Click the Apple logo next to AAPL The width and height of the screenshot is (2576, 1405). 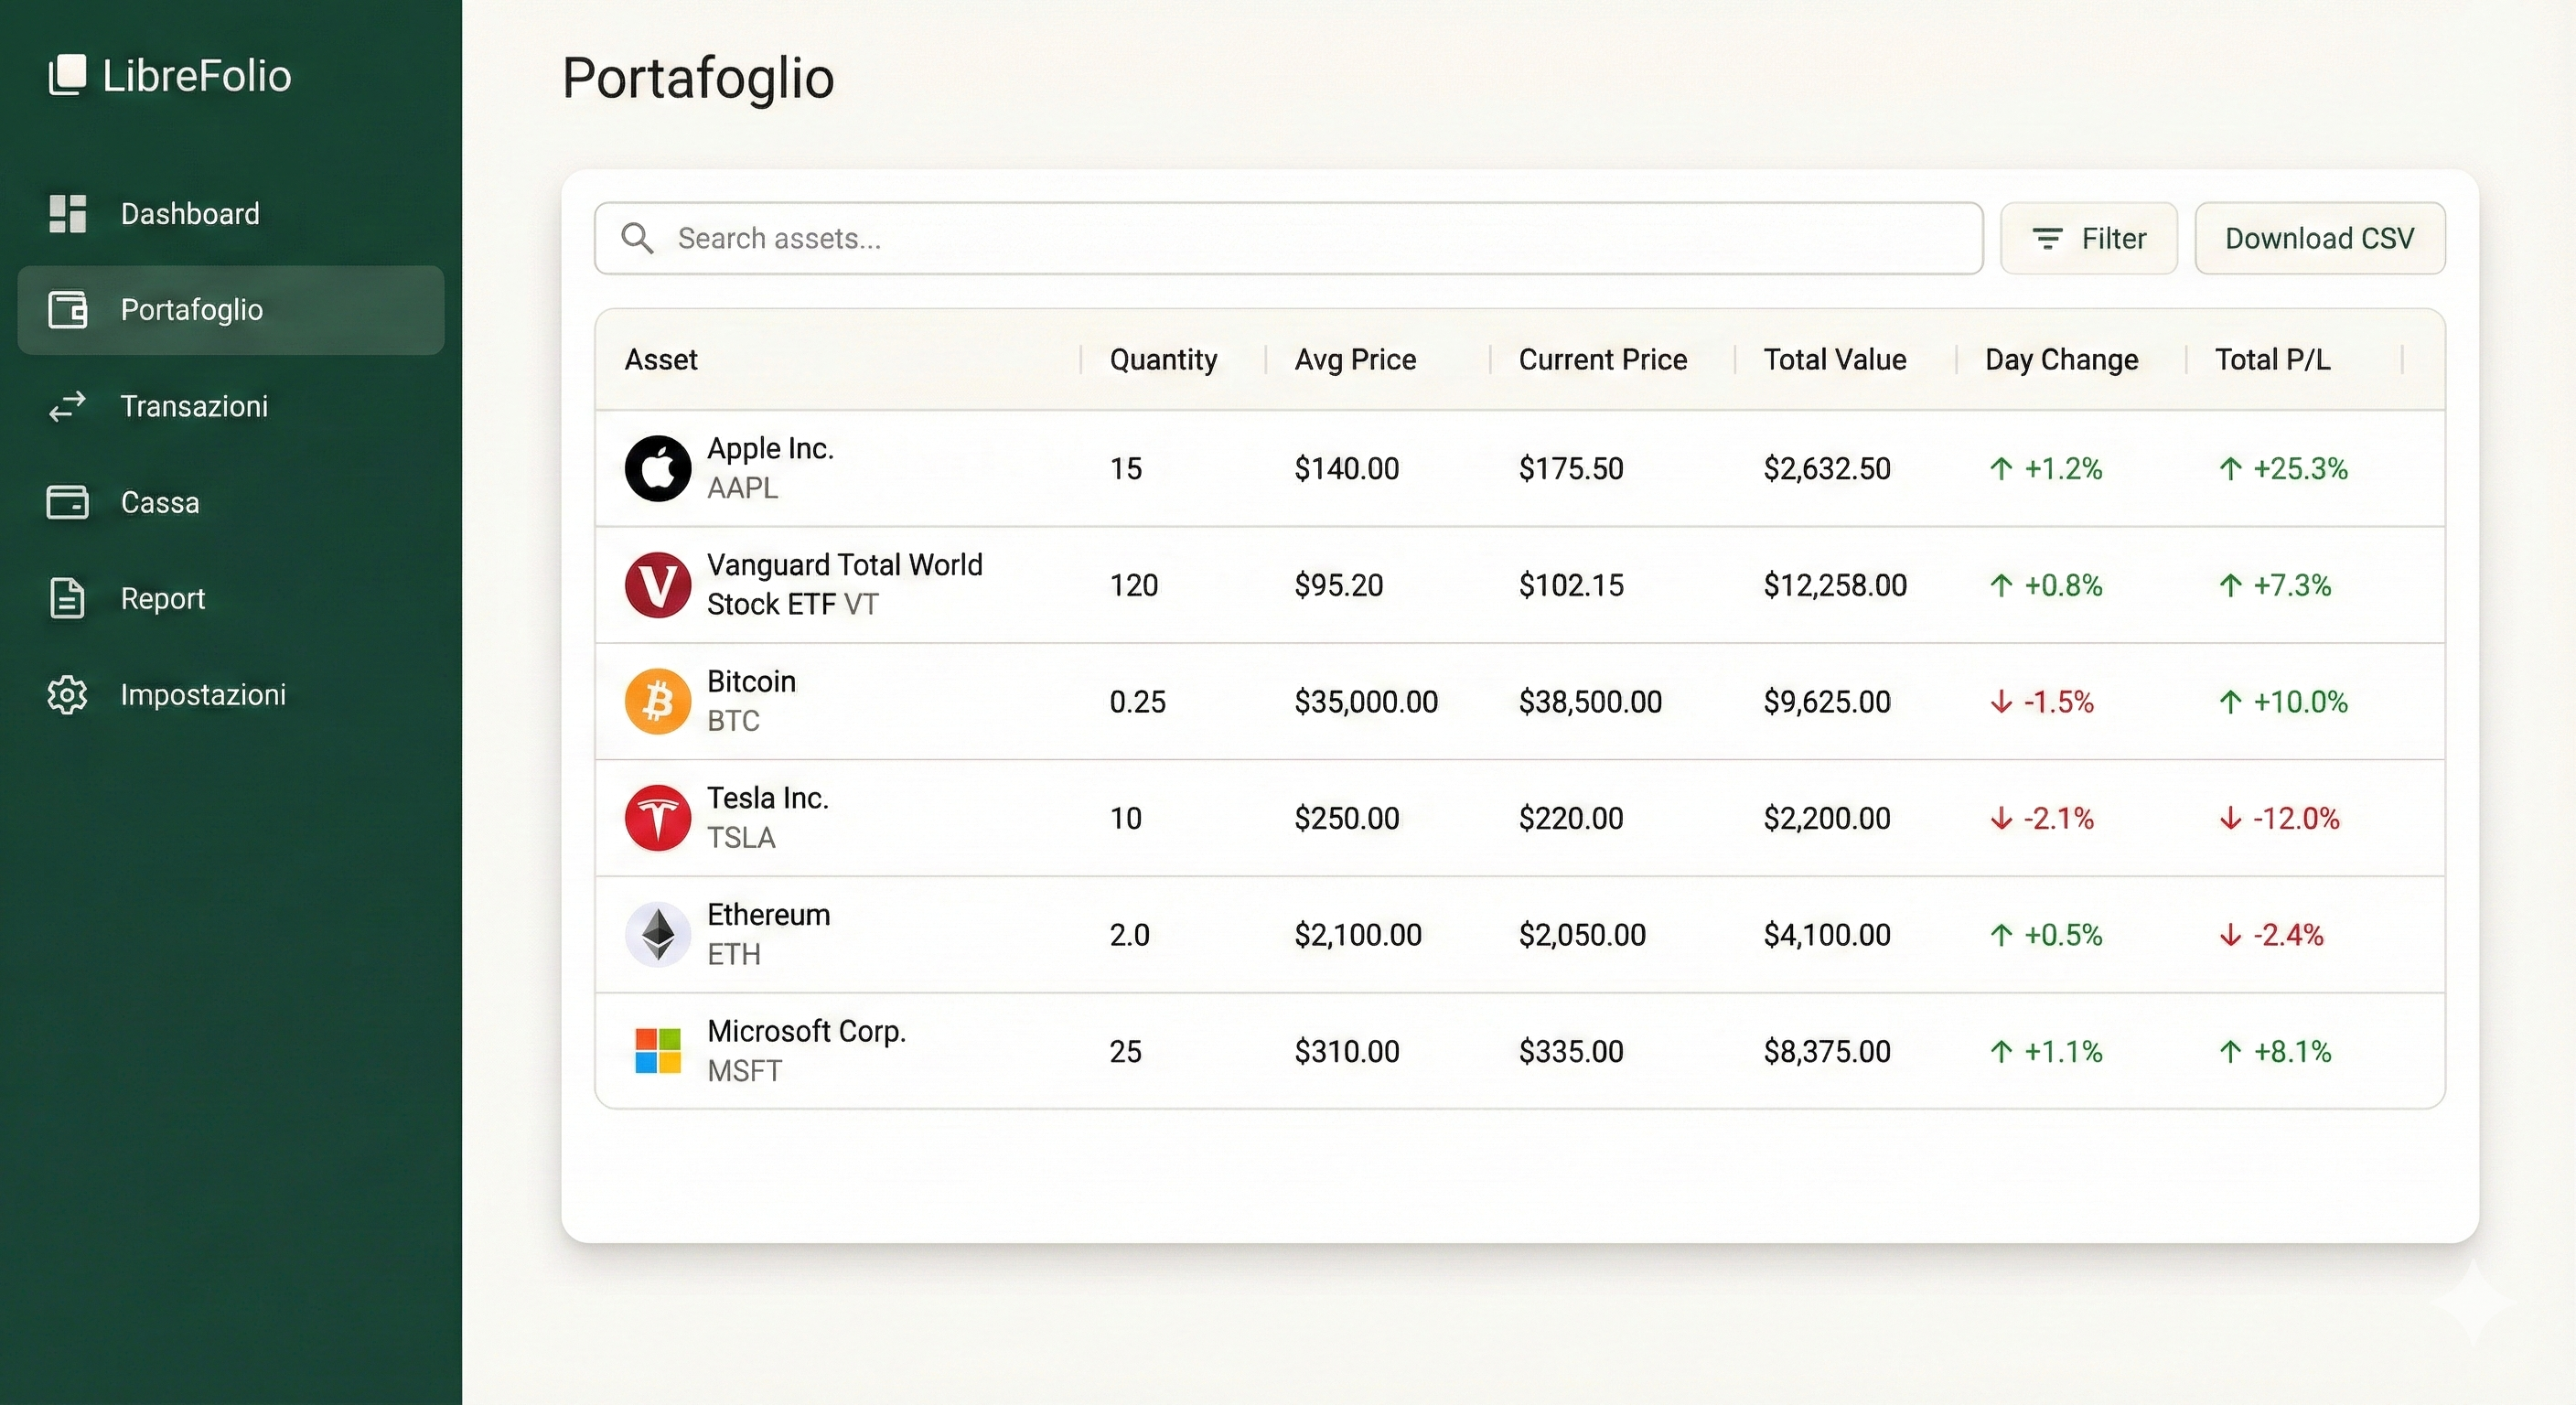pos(657,468)
